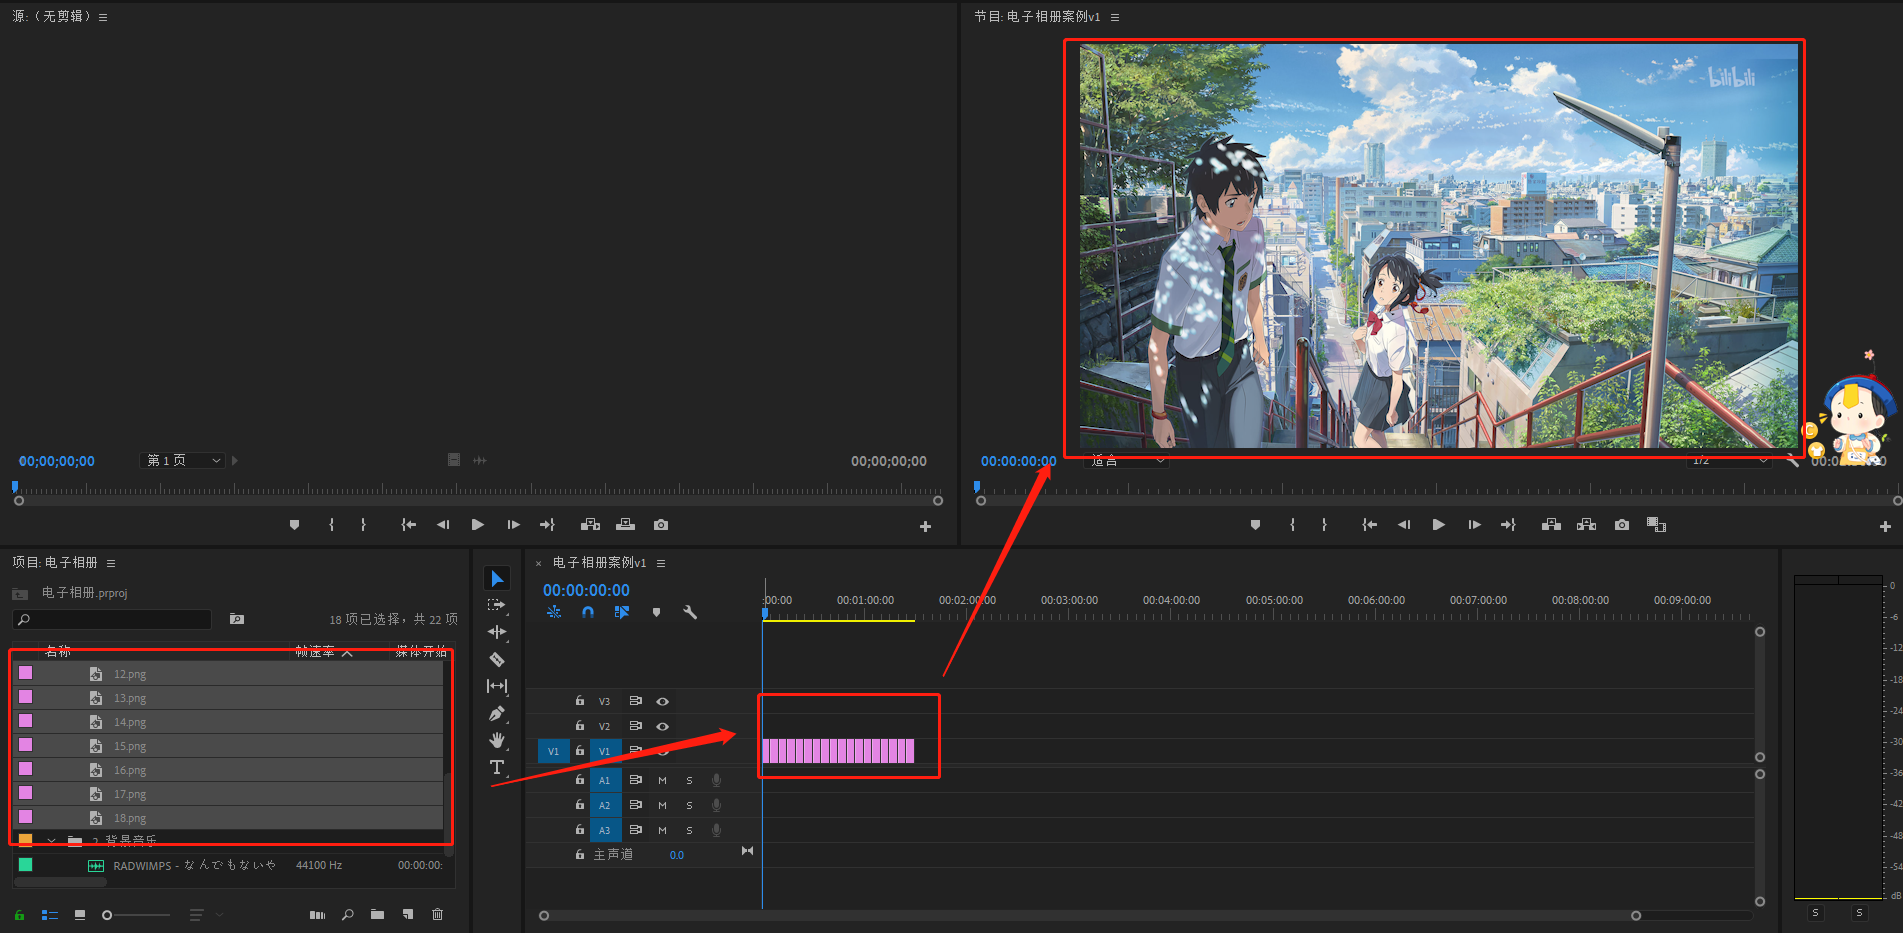Sort by 帧速率 column header
Screen dimensions: 1903x933
point(314,651)
